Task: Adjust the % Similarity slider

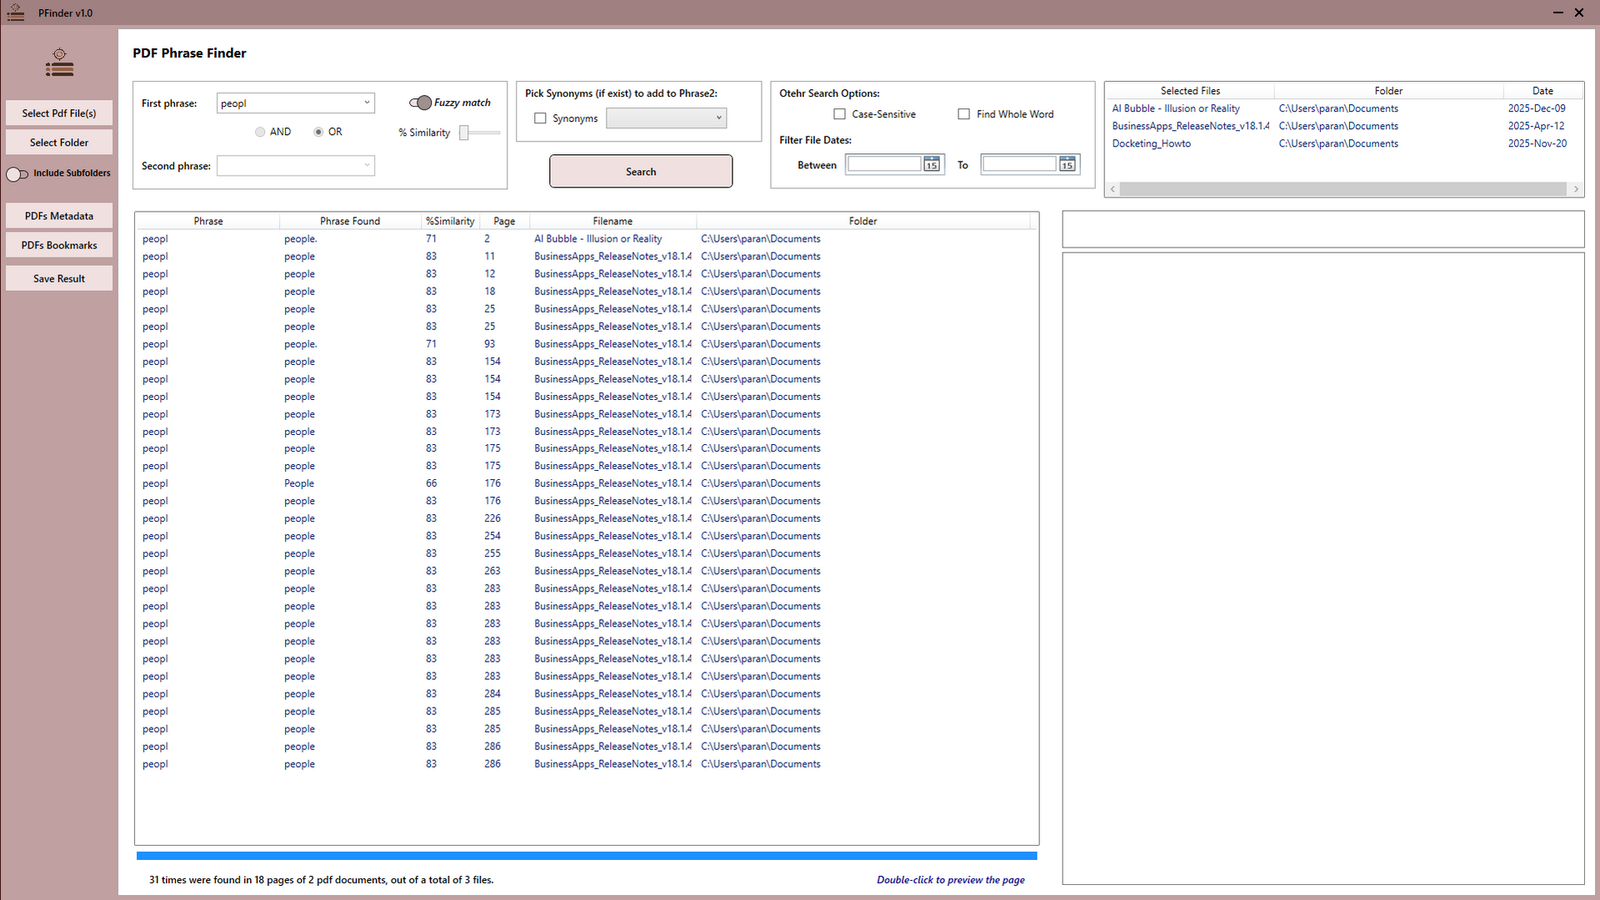Action: [x=466, y=132]
